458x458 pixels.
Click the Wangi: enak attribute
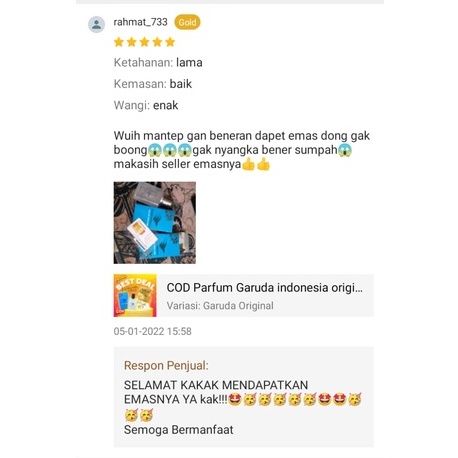point(146,105)
